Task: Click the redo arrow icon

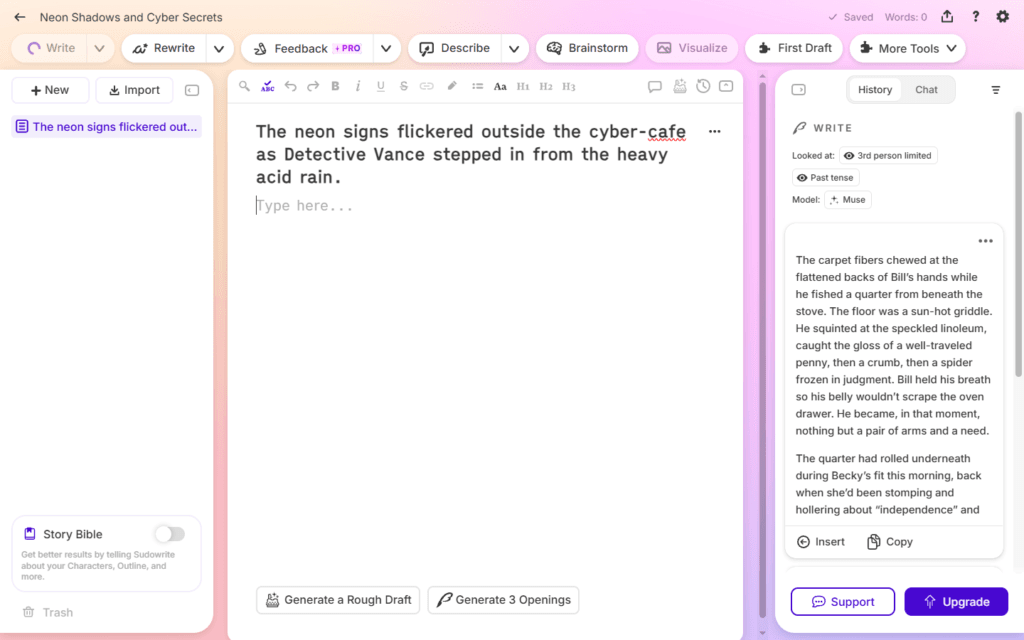Action: coord(313,86)
